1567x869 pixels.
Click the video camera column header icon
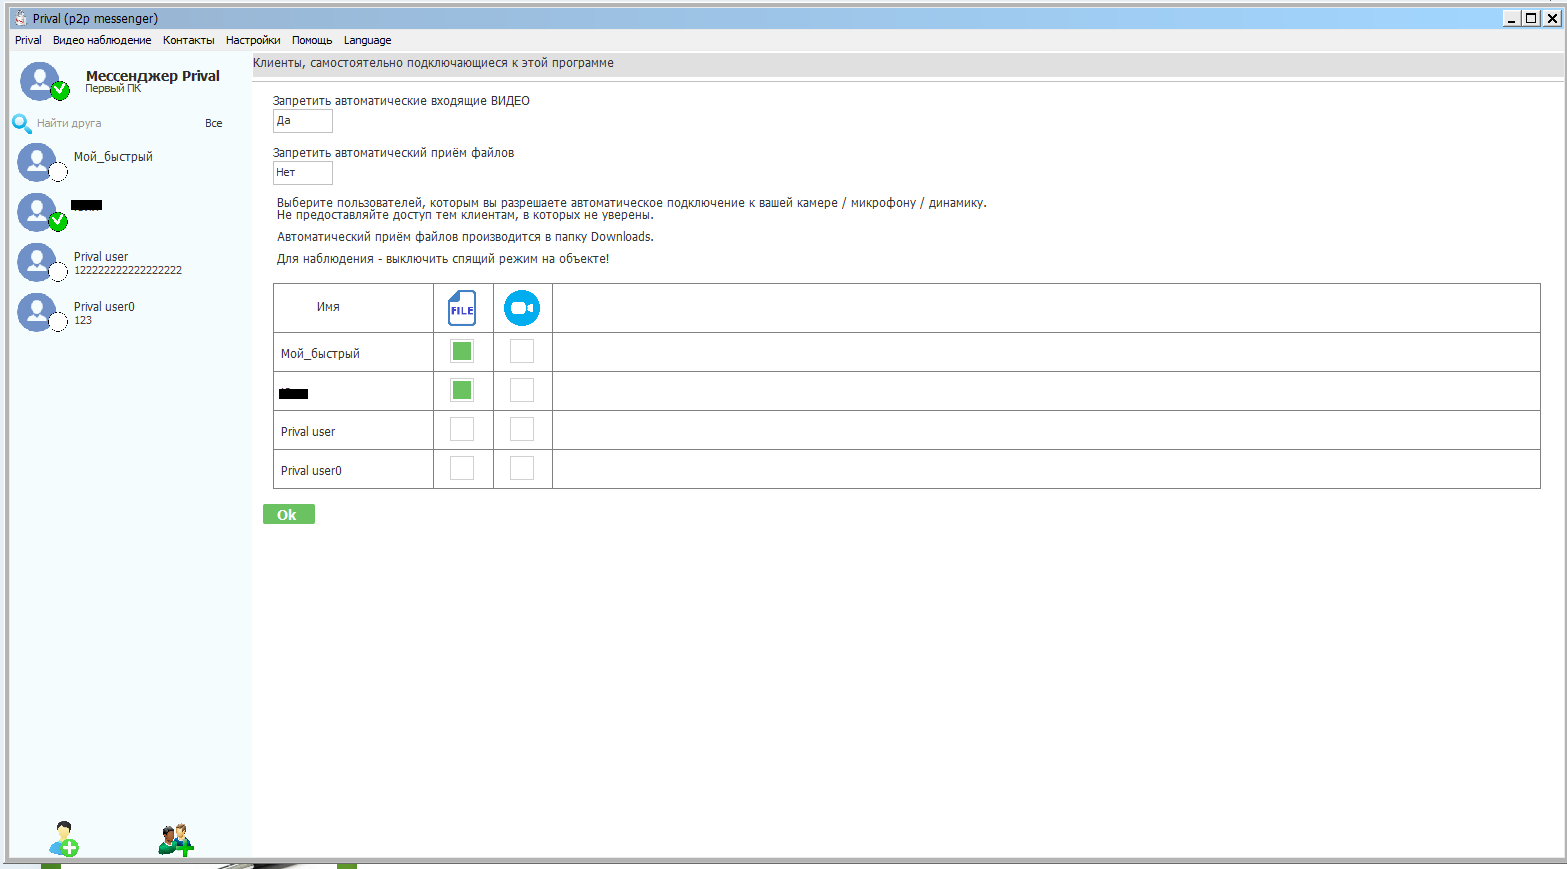[x=522, y=308]
